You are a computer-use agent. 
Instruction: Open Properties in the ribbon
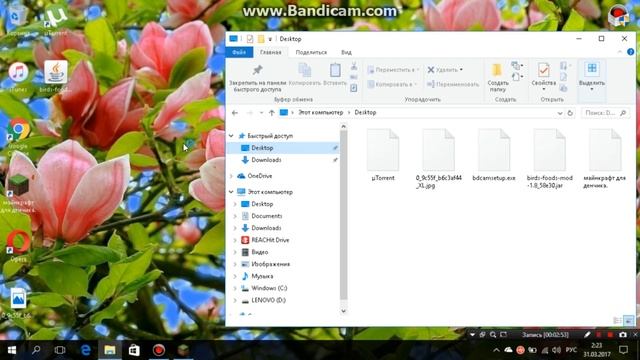tap(544, 77)
